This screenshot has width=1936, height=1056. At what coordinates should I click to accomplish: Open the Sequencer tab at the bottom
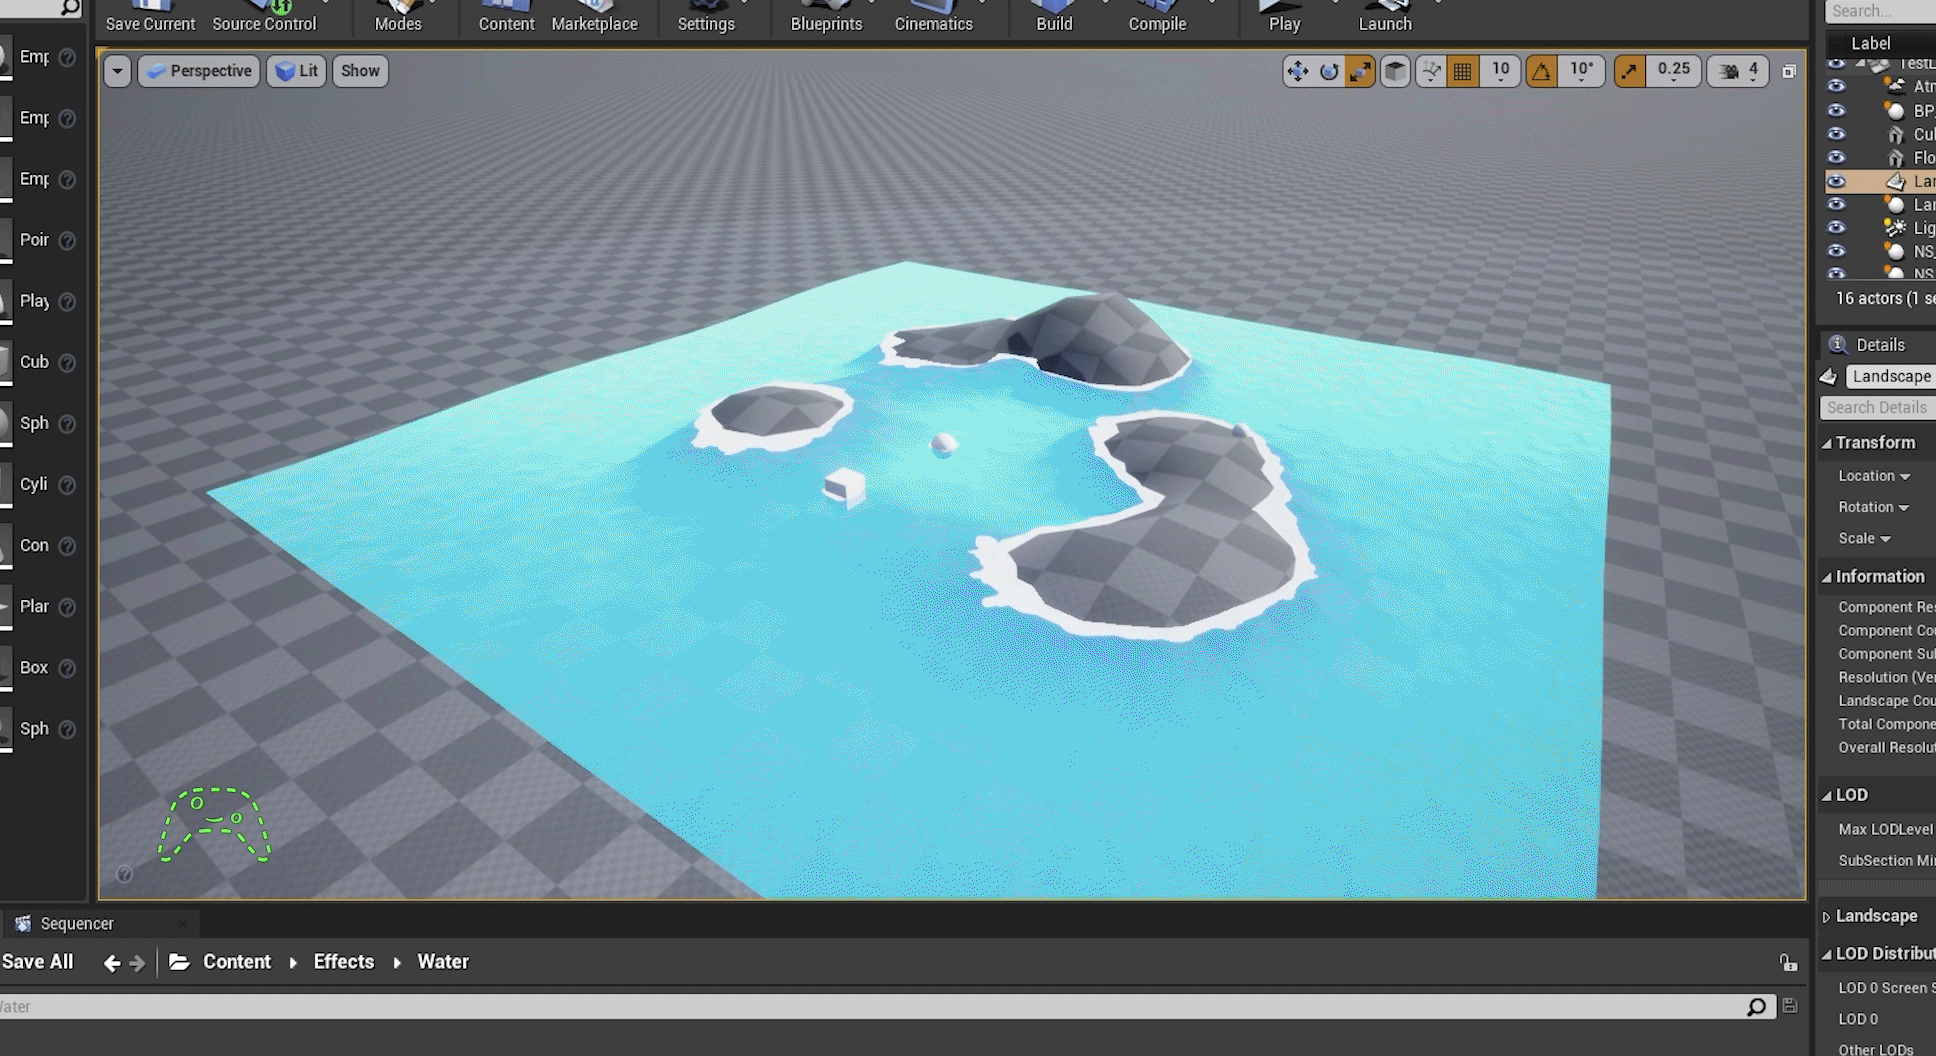coord(78,923)
